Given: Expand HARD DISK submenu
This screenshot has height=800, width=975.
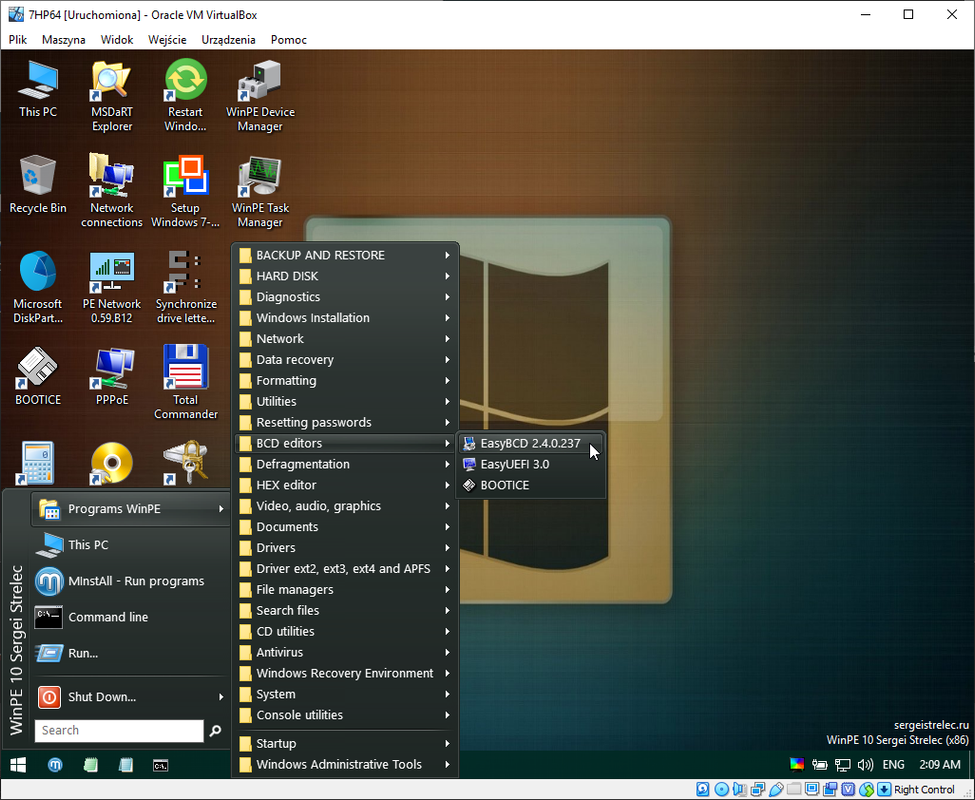Looking at the screenshot, I should (x=345, y=276).
